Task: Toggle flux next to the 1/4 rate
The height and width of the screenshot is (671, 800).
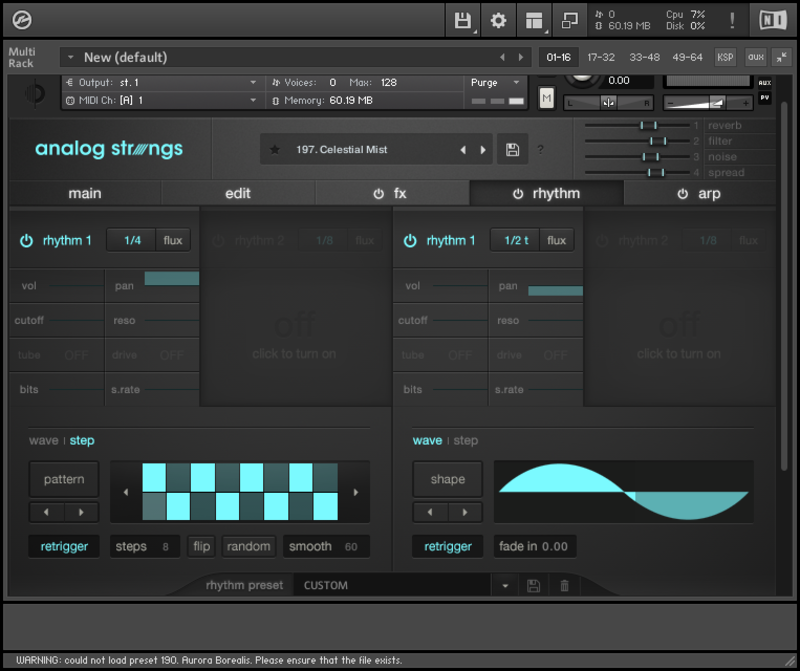Action: pyautogui.click(x=173, y=240)
